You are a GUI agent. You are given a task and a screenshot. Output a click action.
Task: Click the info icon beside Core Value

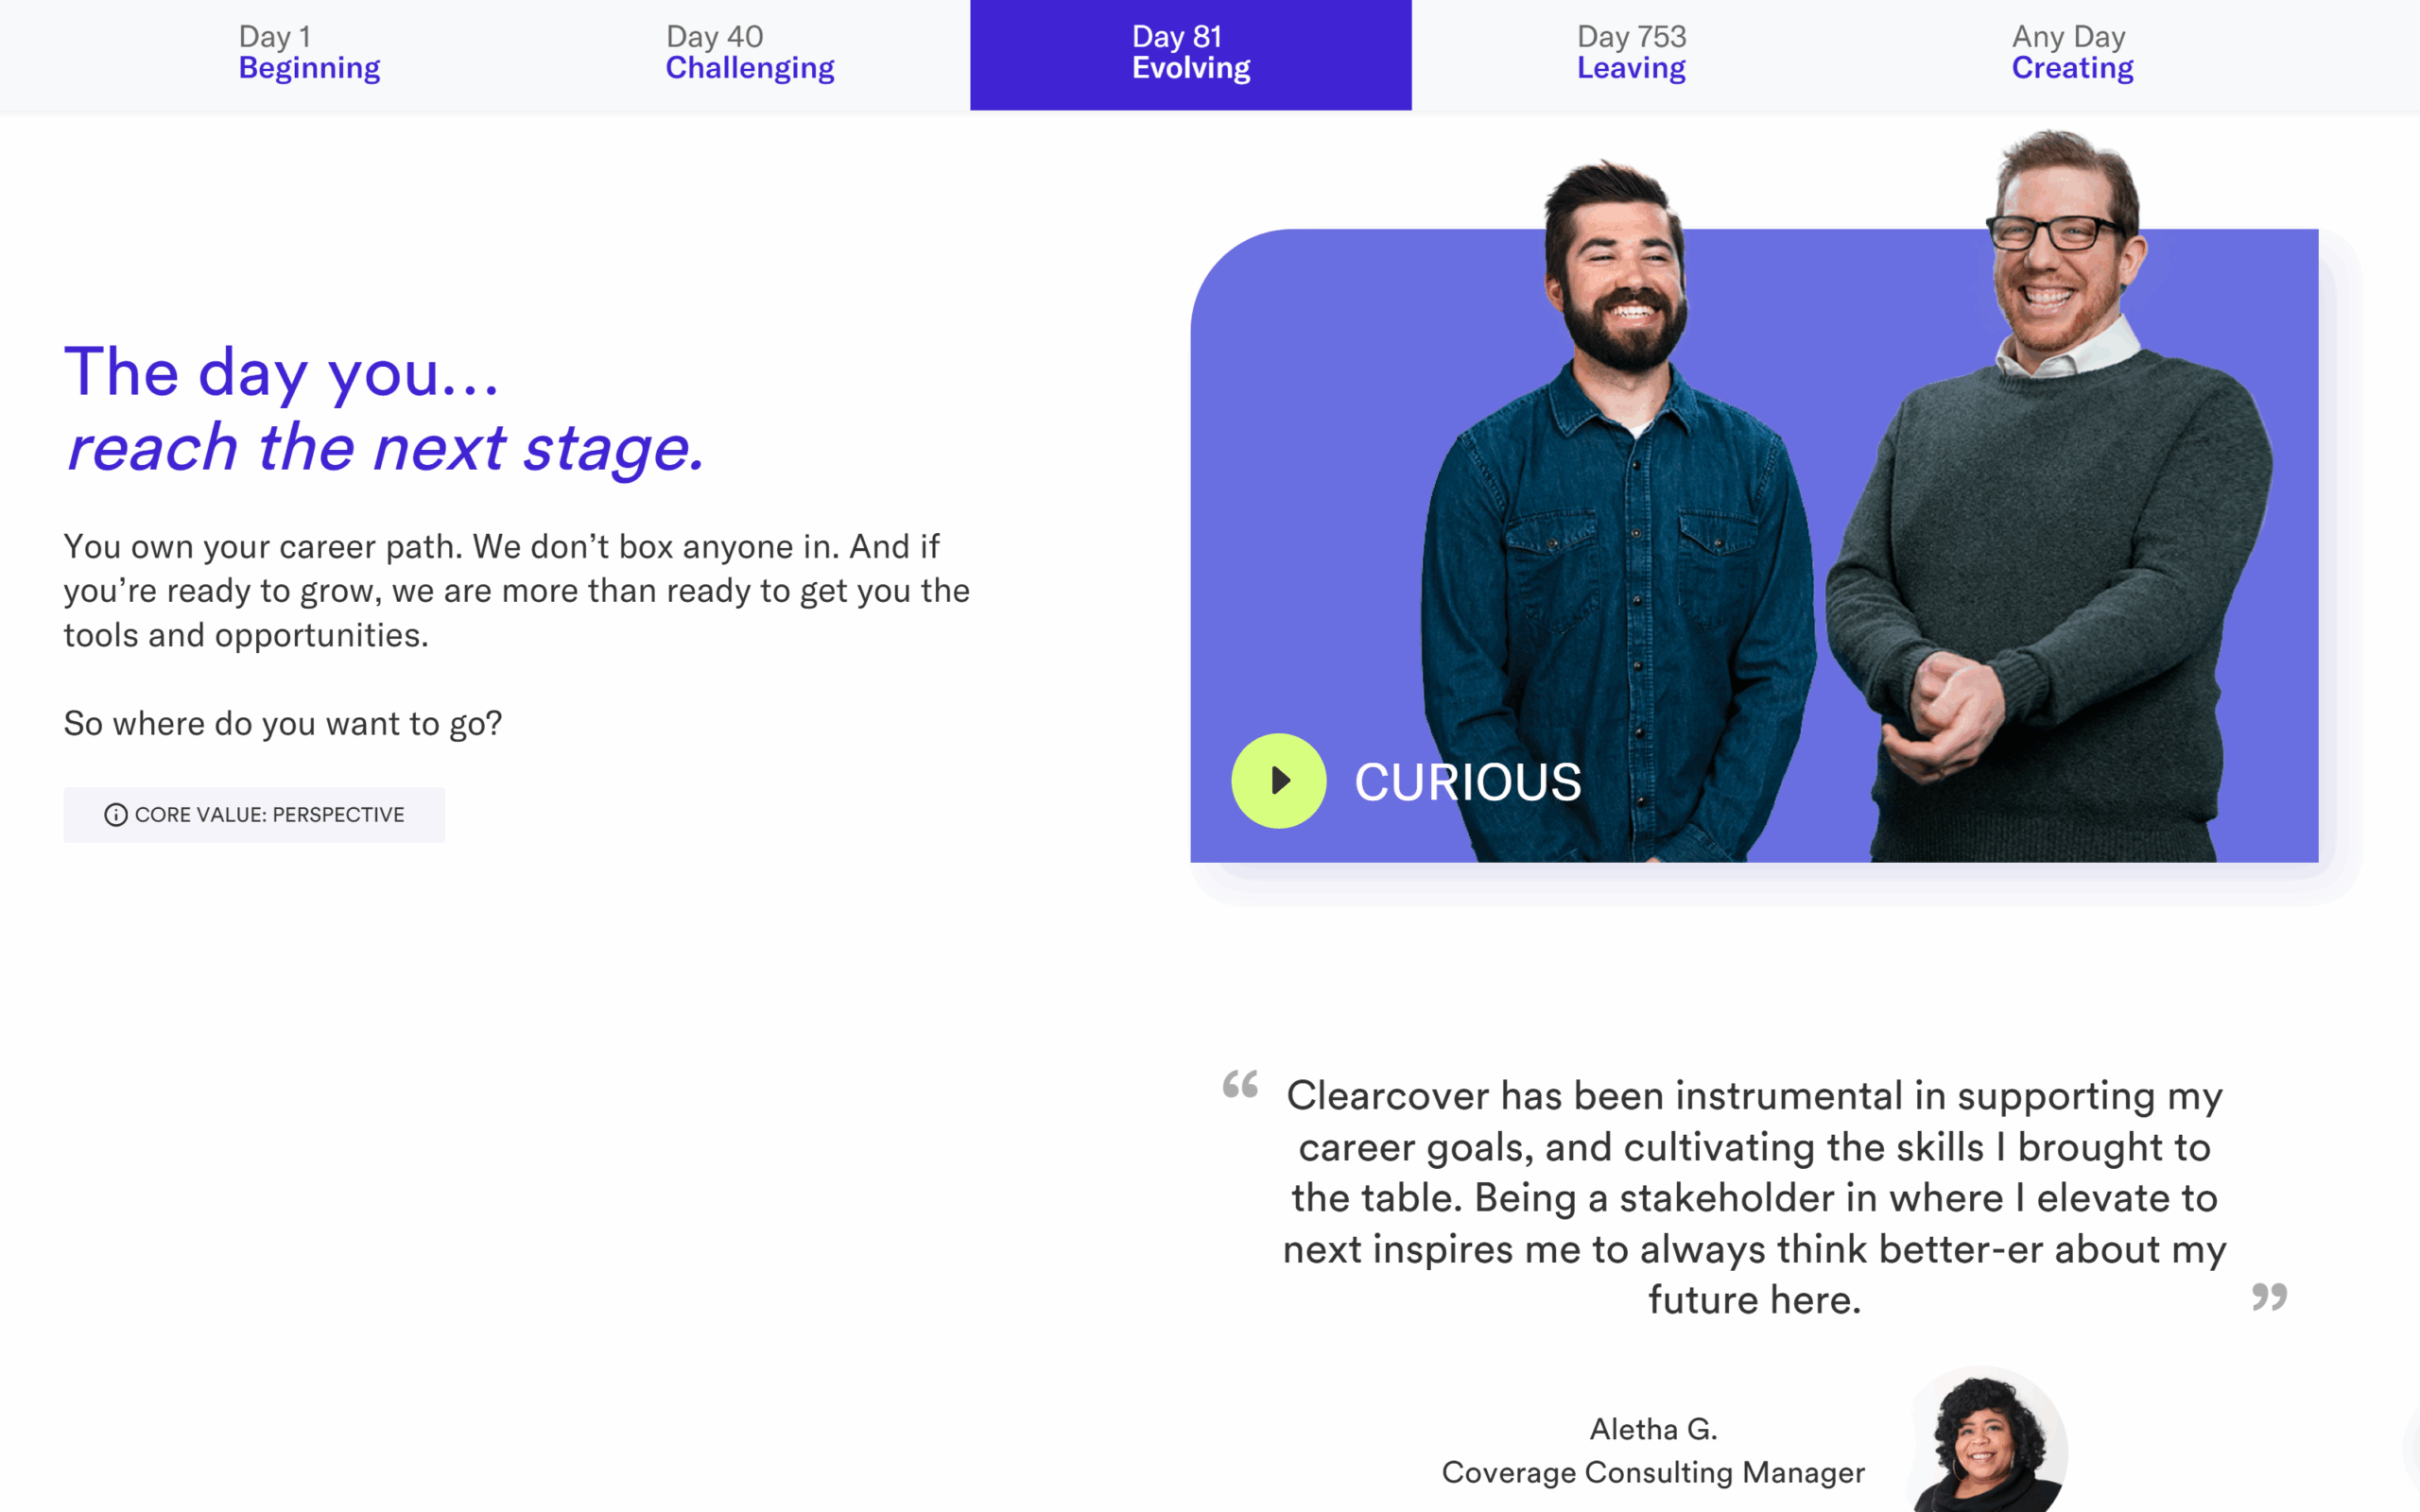(116, 815)
